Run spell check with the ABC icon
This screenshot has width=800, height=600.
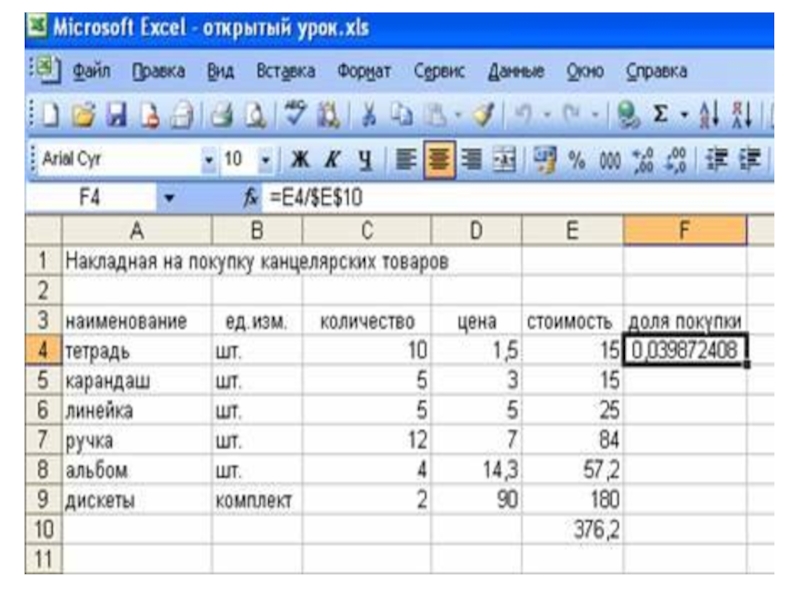point(295,113)
